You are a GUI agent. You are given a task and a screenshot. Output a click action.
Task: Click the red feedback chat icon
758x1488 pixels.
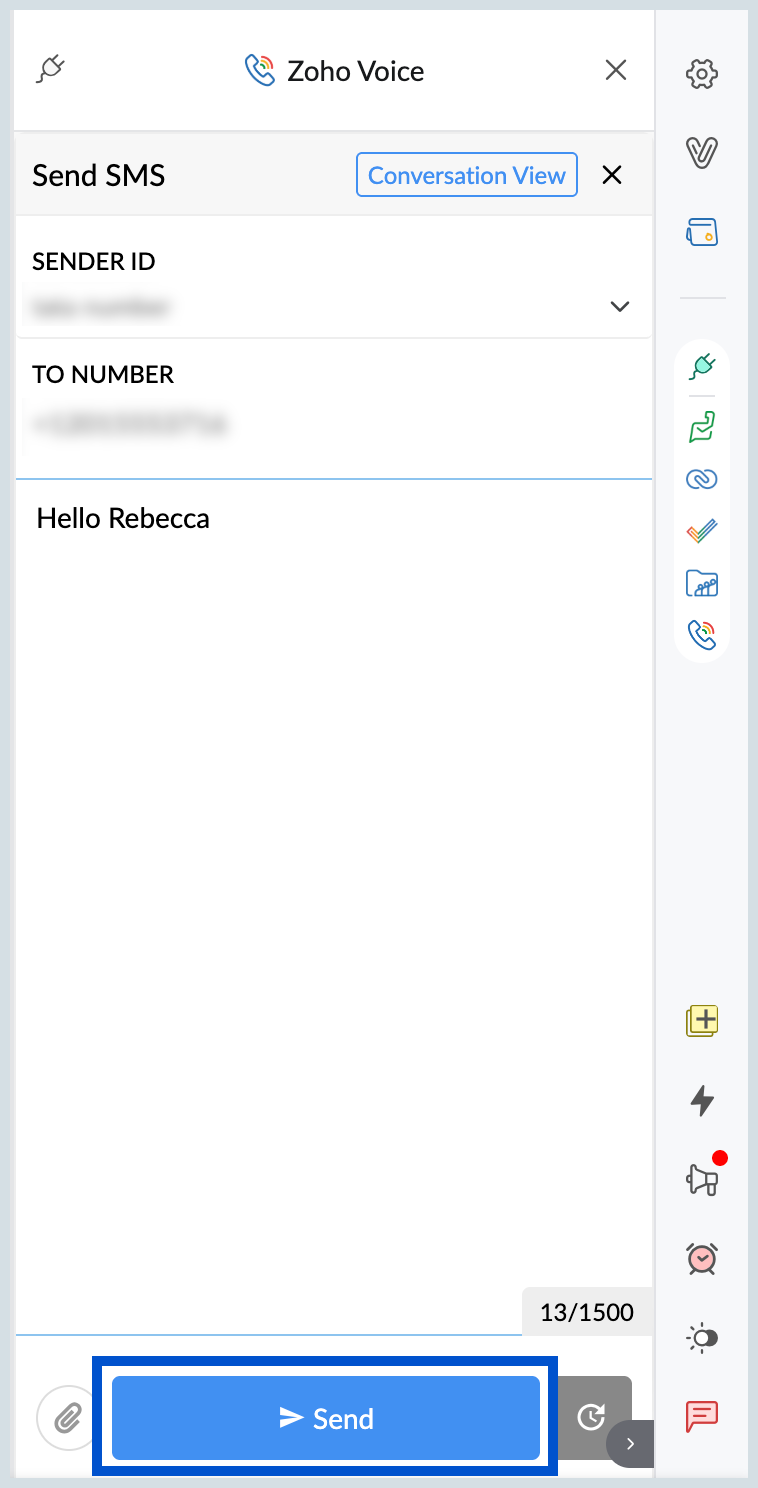click(x=703, y=1416)
